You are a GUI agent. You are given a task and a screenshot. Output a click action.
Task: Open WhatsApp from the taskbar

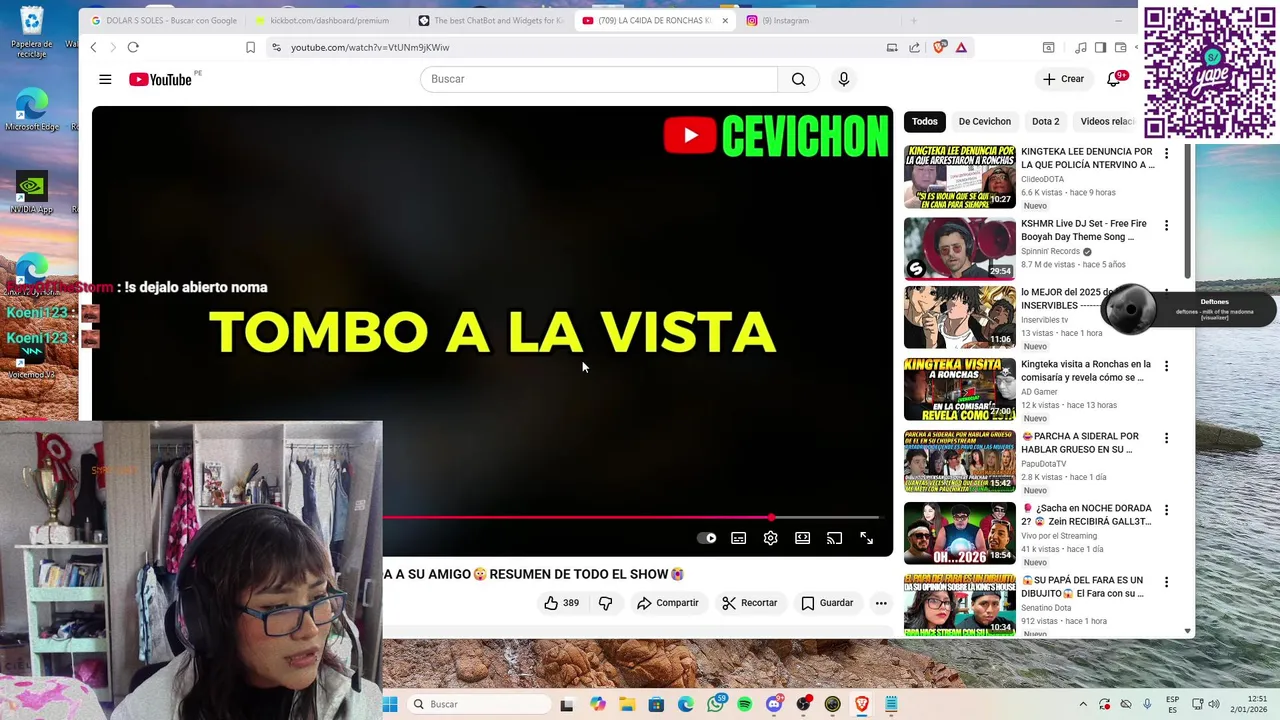coord(715,704)
